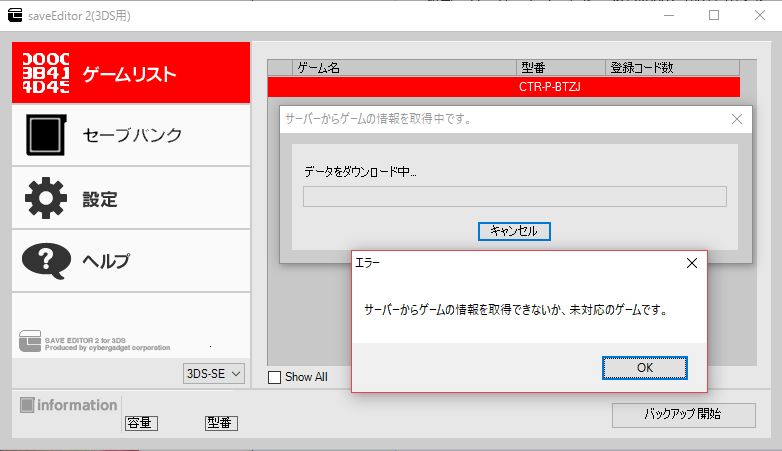Click the save bank SD card icon
The width and height of the screenshot is (782, 451).
pyautogui.click(x=45, y=136)
